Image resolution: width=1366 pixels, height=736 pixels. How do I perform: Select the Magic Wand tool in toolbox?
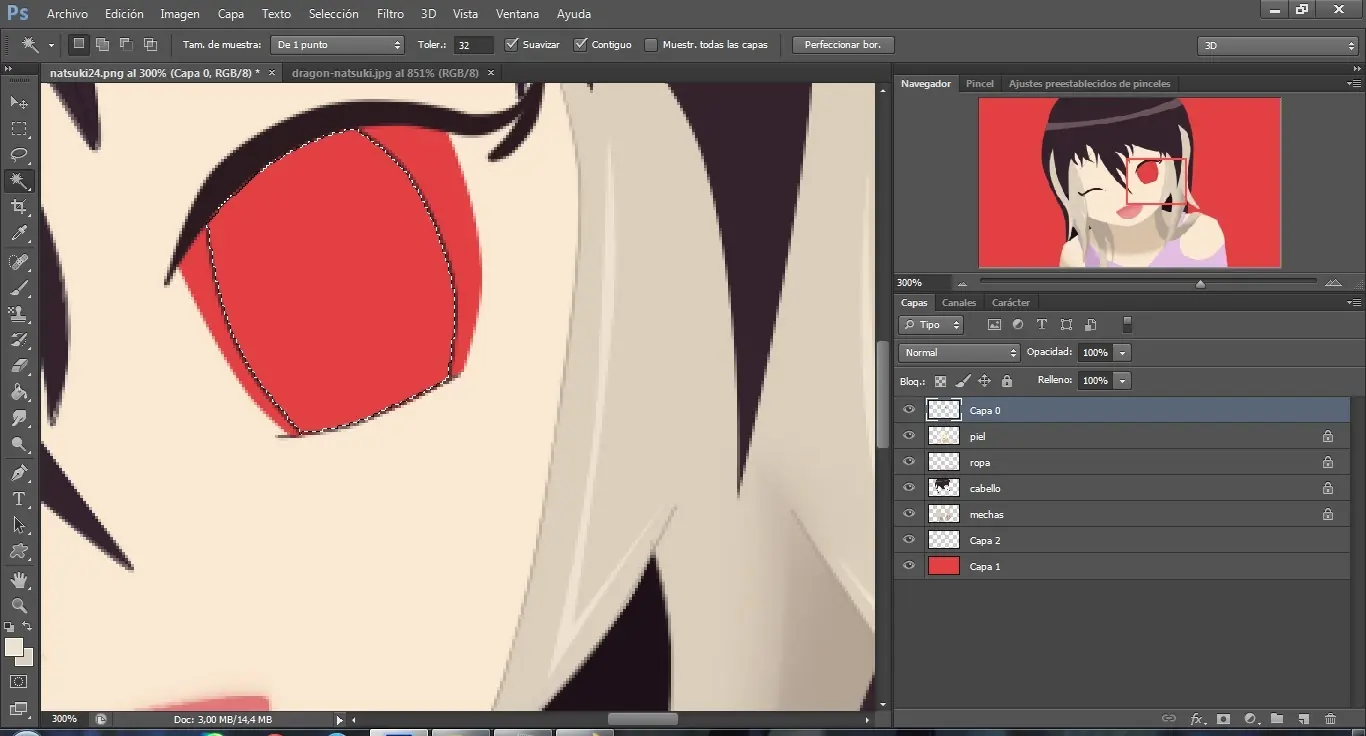click(19, 181)
